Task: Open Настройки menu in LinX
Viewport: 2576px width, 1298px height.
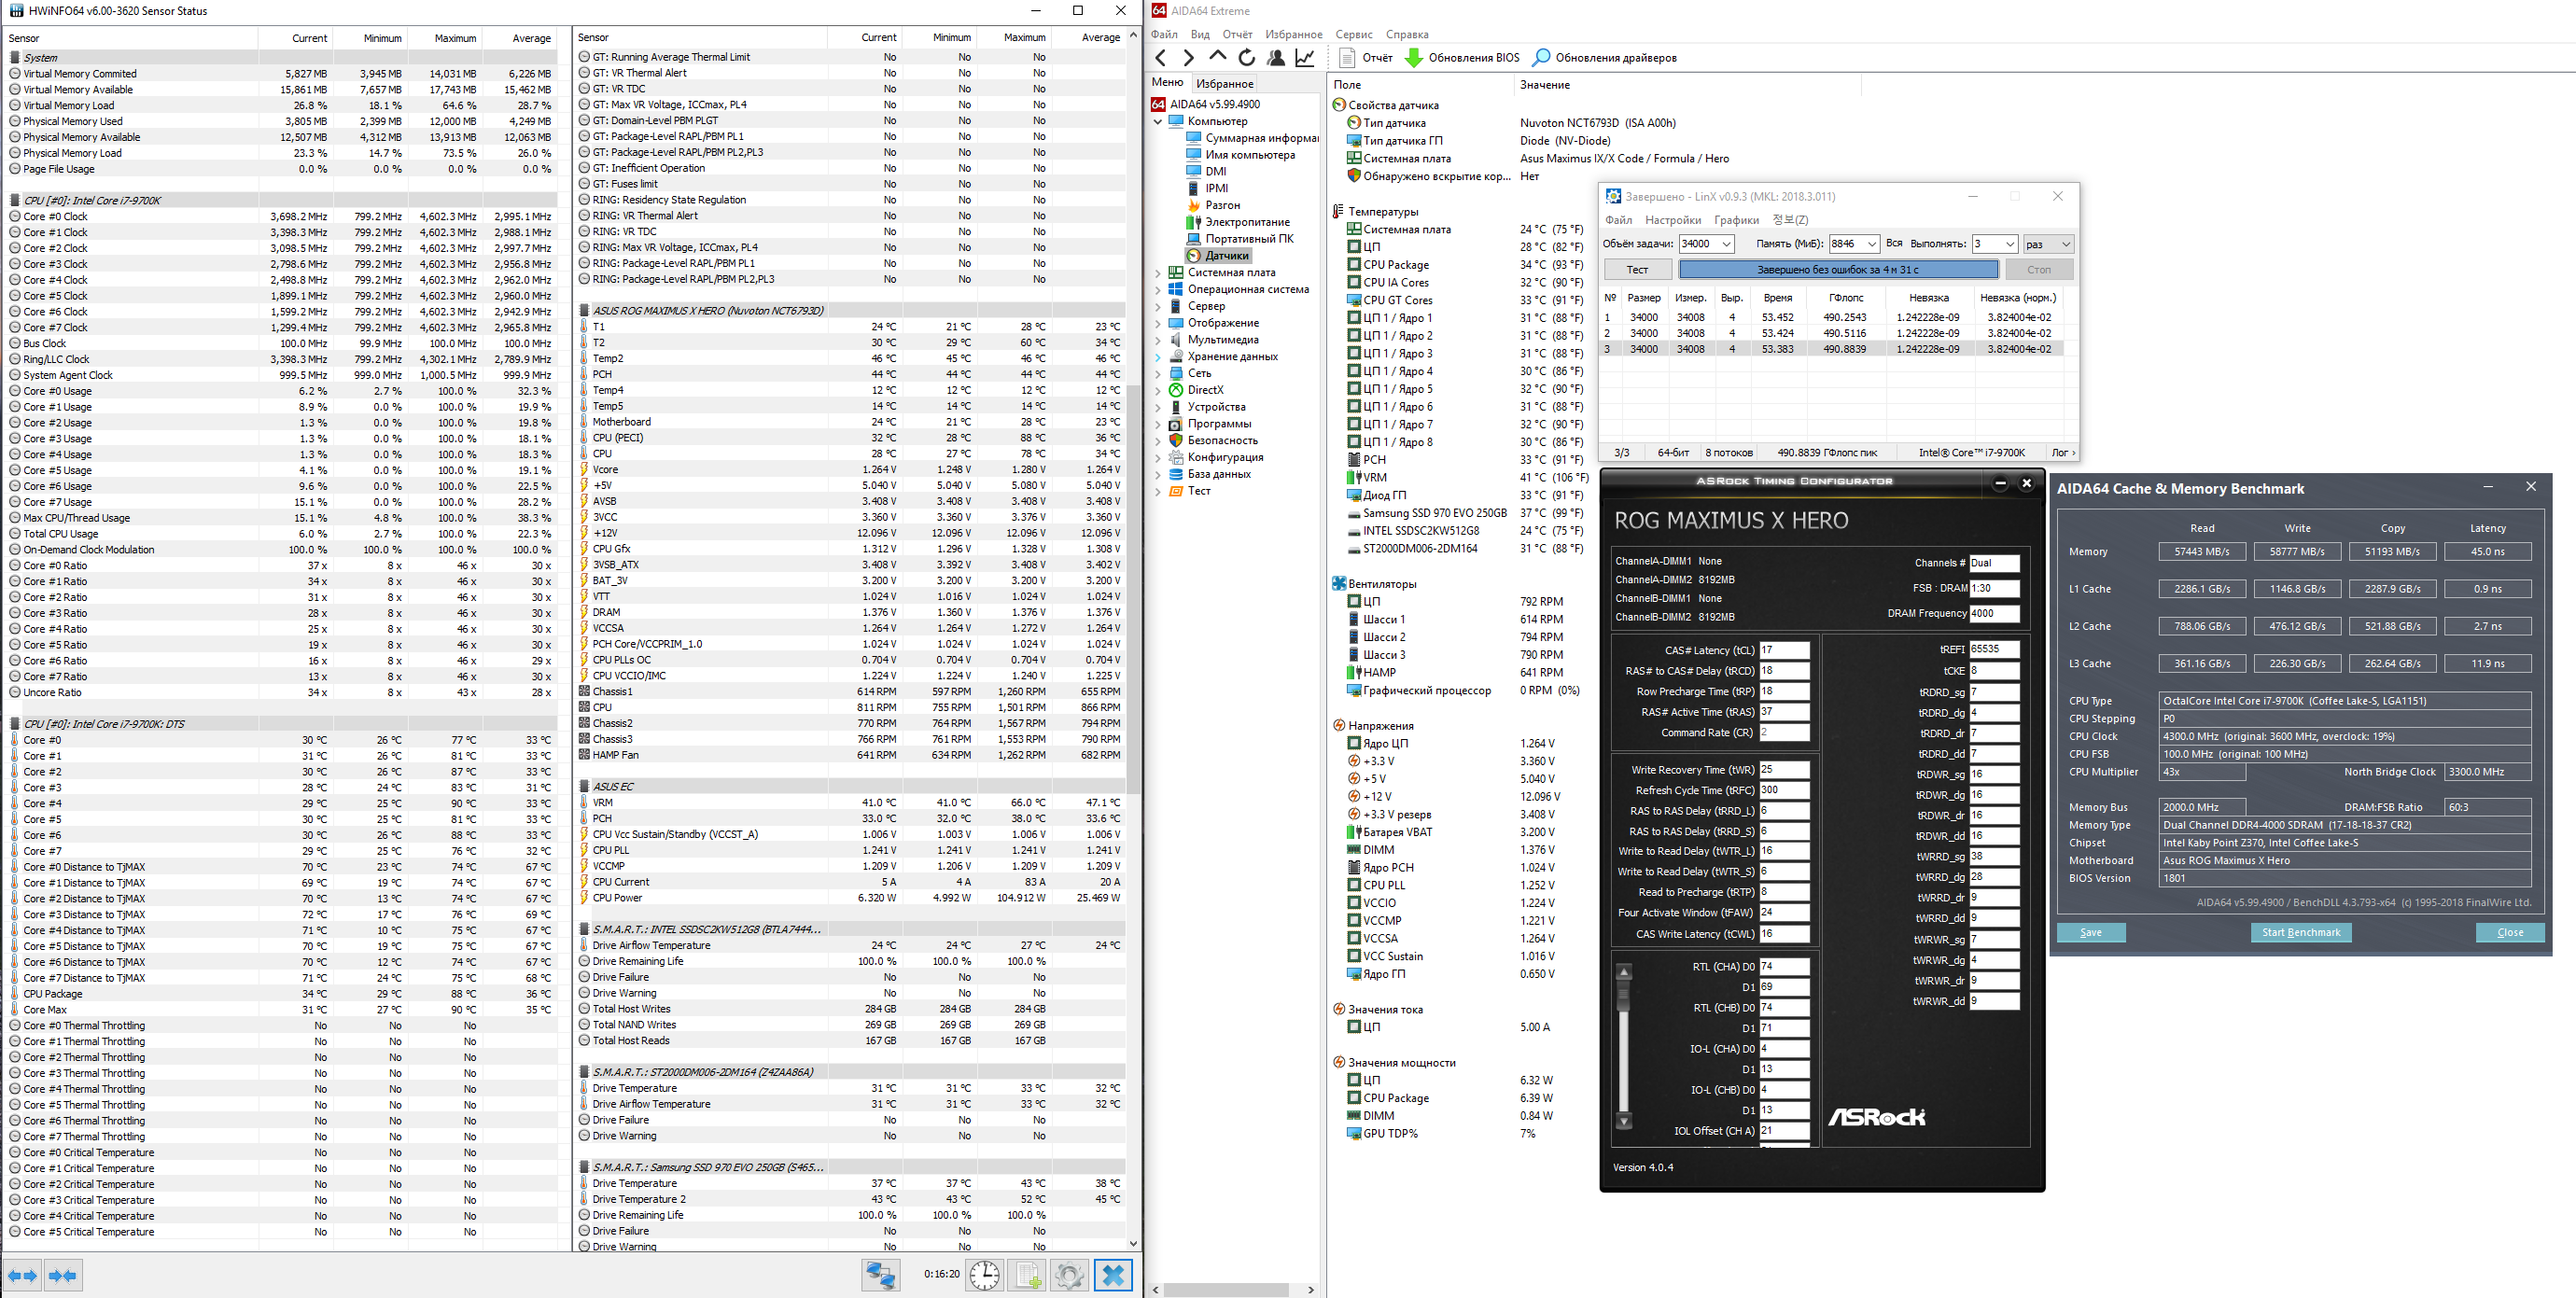Action: 1673,220
